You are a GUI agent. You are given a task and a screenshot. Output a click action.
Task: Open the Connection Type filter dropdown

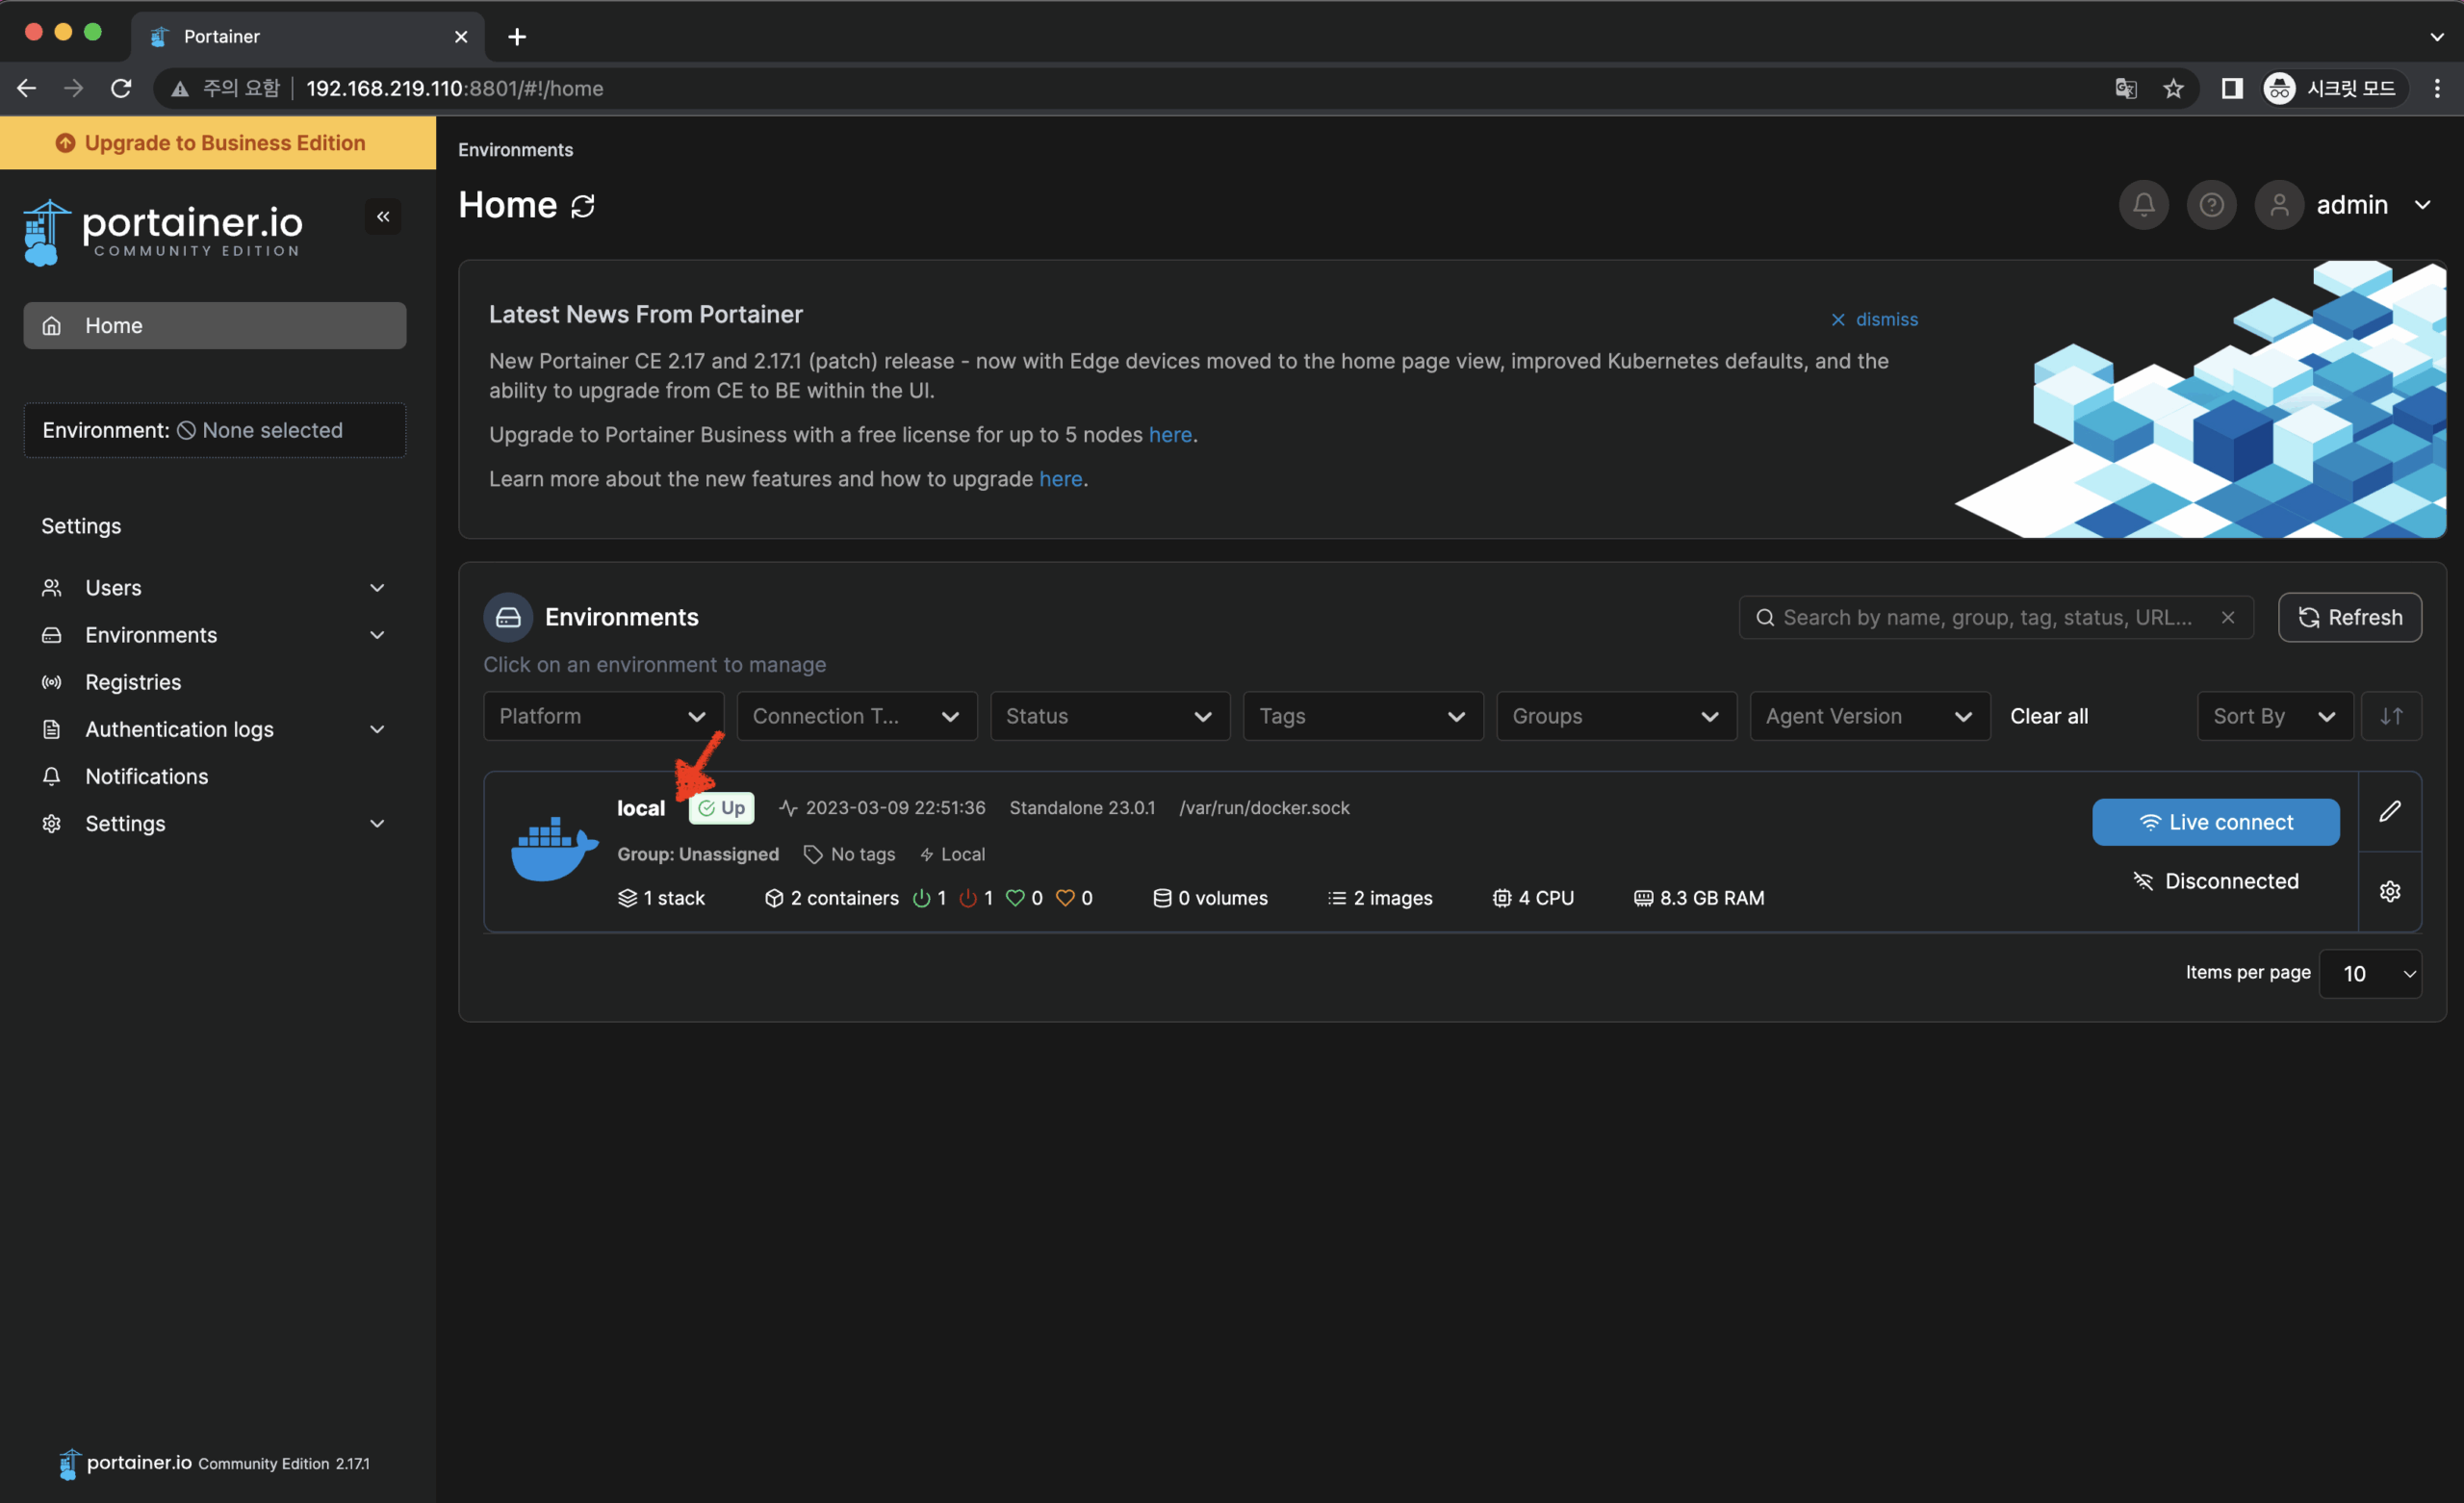click(x=856, y=716)
